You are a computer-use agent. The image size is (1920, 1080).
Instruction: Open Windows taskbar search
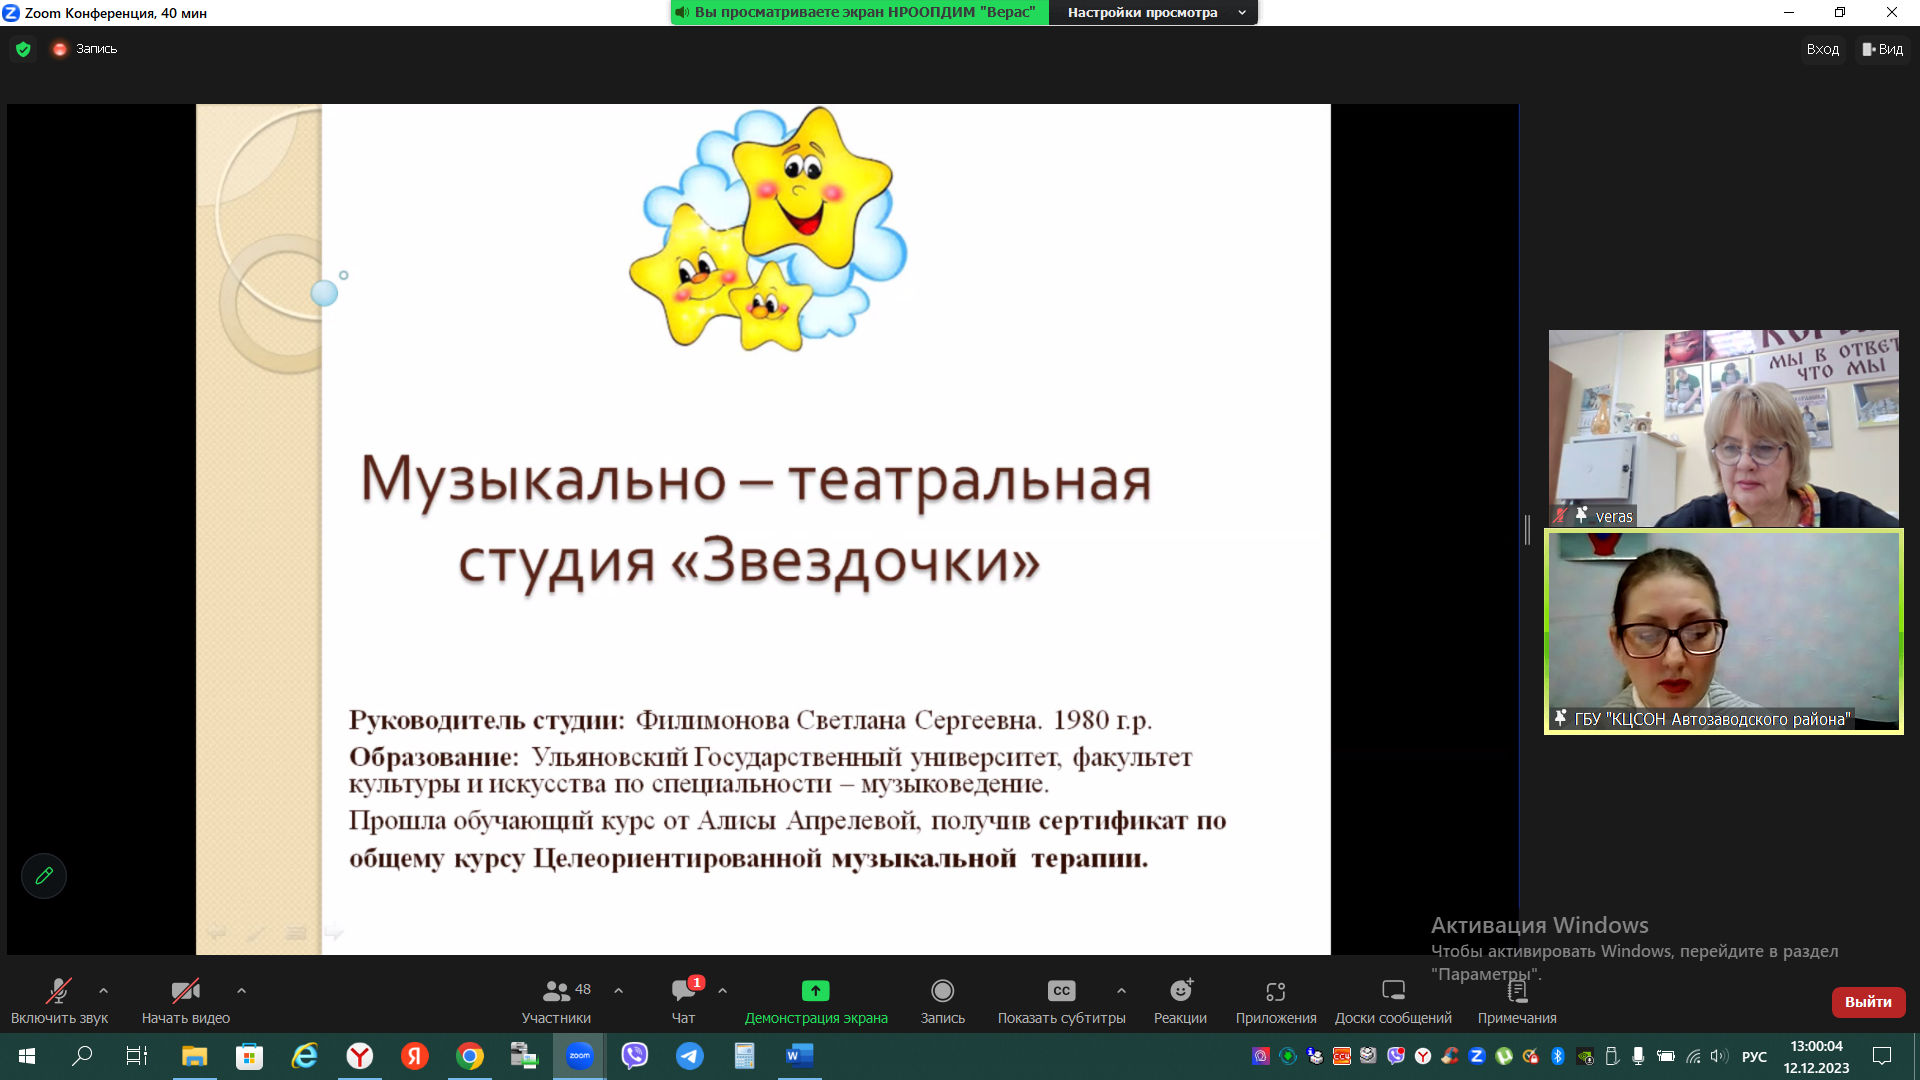(82, 1056)
